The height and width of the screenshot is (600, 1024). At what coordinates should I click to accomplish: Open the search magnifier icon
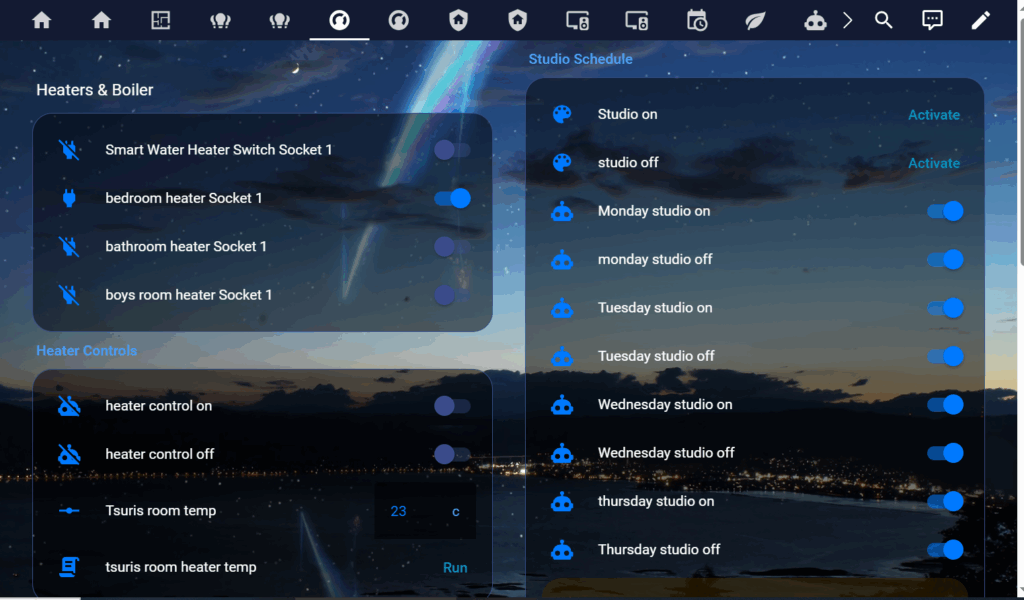pyautogui.click(x=884, y=20)
